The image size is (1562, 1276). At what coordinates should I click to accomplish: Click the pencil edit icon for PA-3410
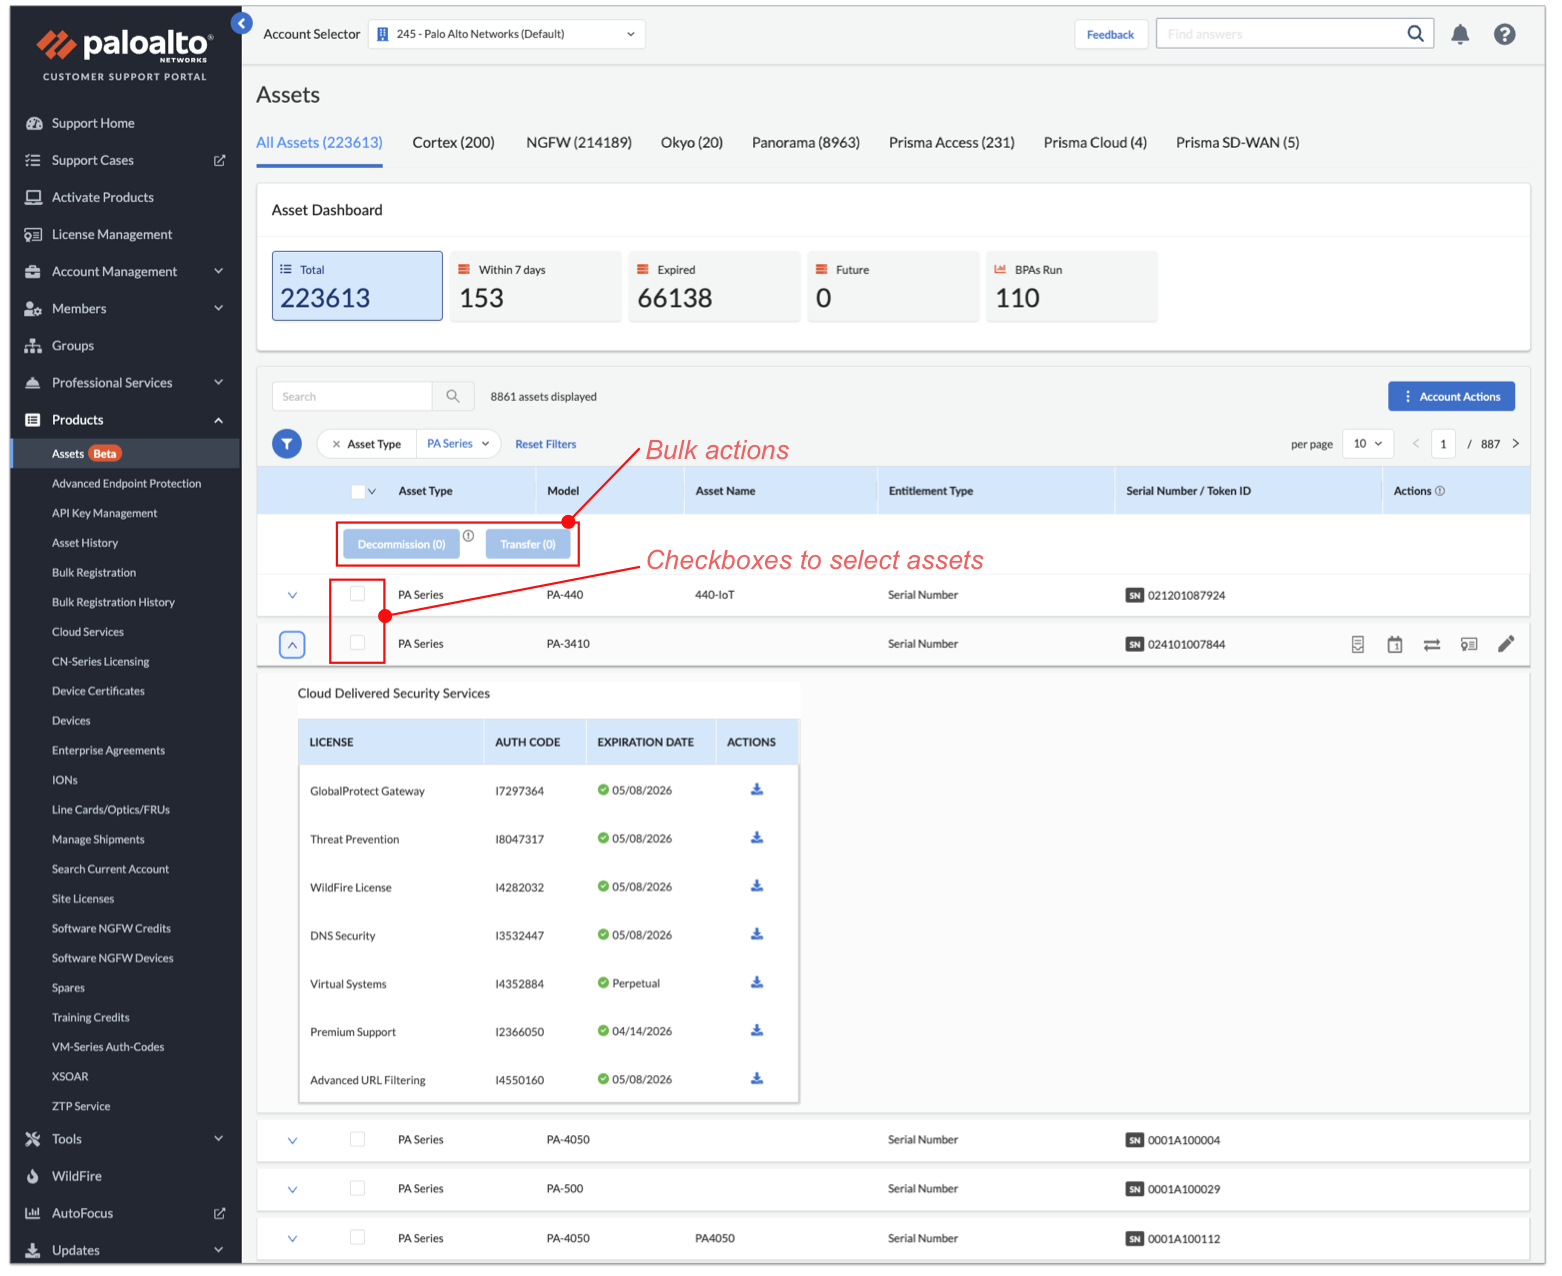tap(1505, 644)
